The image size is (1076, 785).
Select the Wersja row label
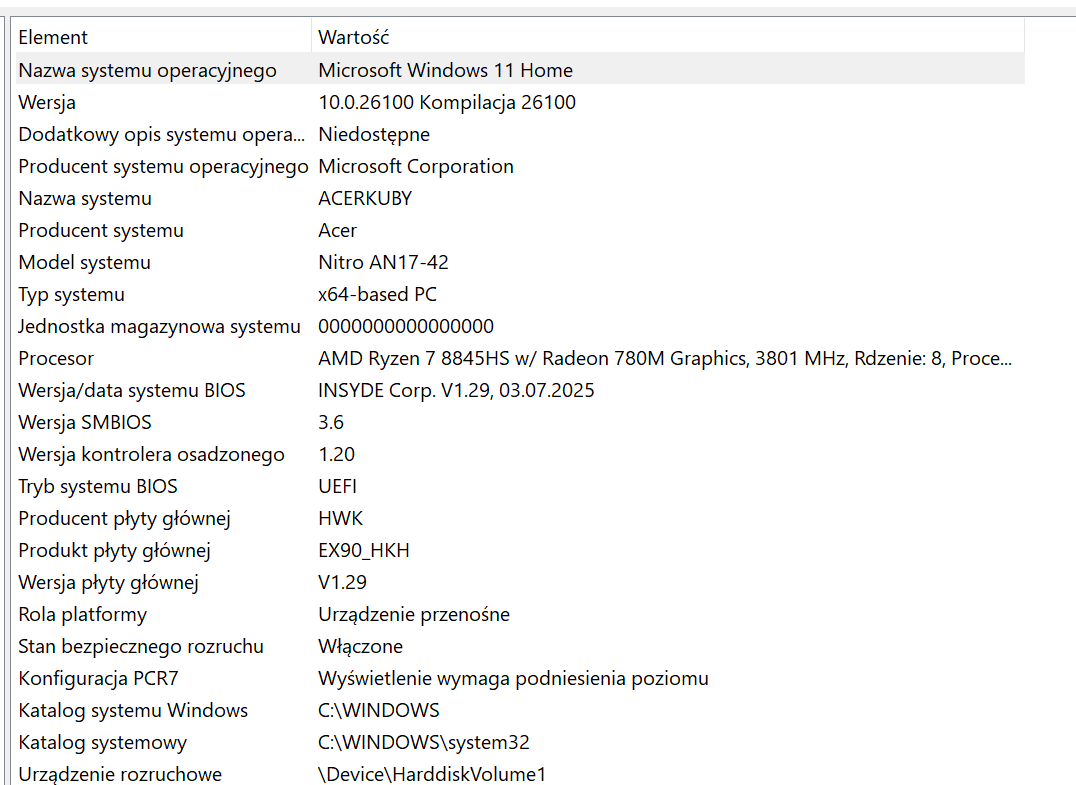pos(47,102)
